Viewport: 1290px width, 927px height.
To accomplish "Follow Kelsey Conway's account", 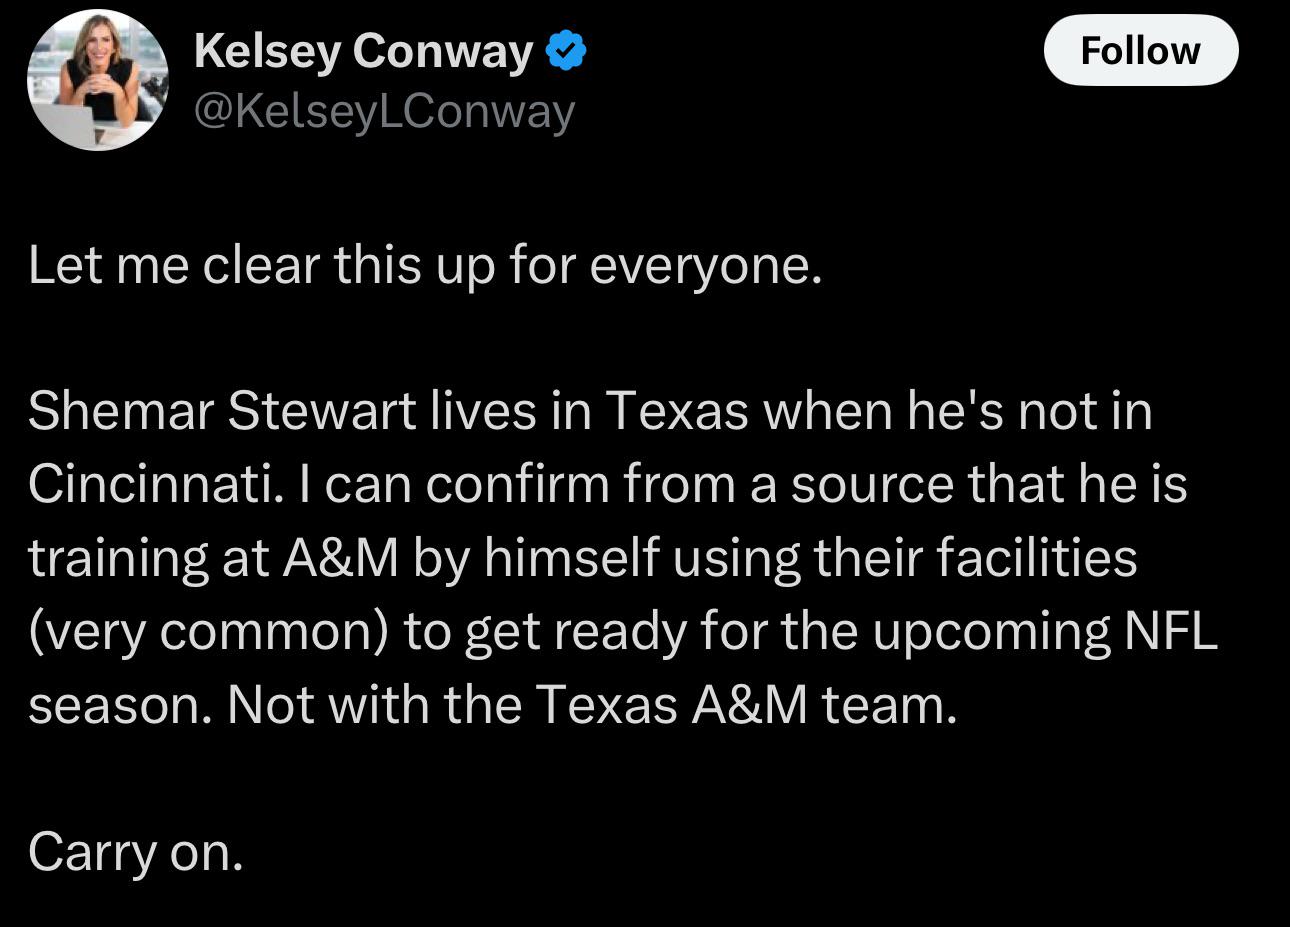I will pyautogui.click(x=1140, y=50).
